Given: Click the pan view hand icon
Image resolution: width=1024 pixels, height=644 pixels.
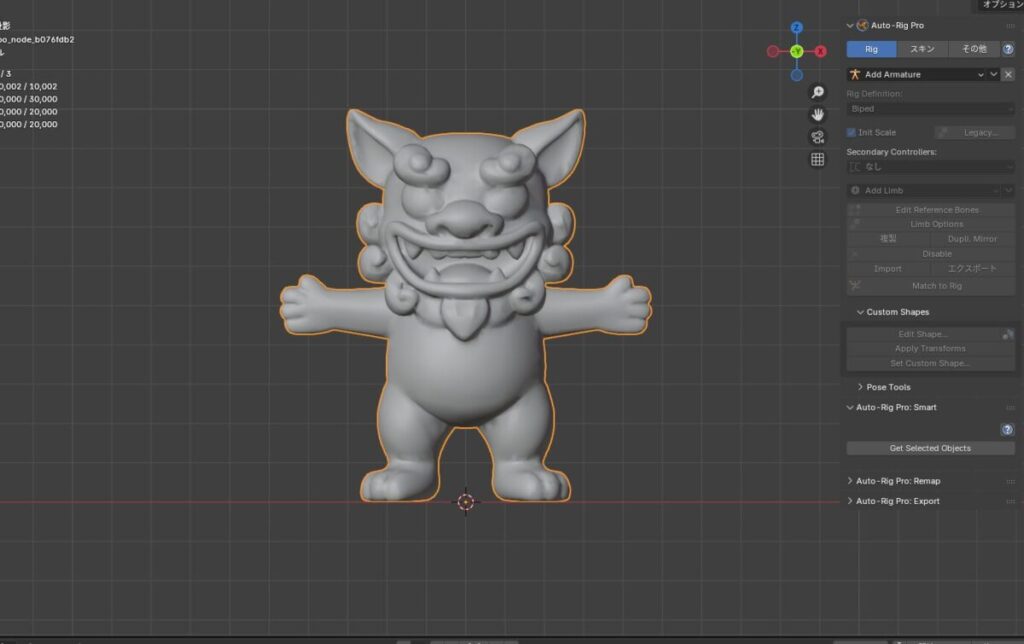Looking at the screenshot, I should pos(817,114).
